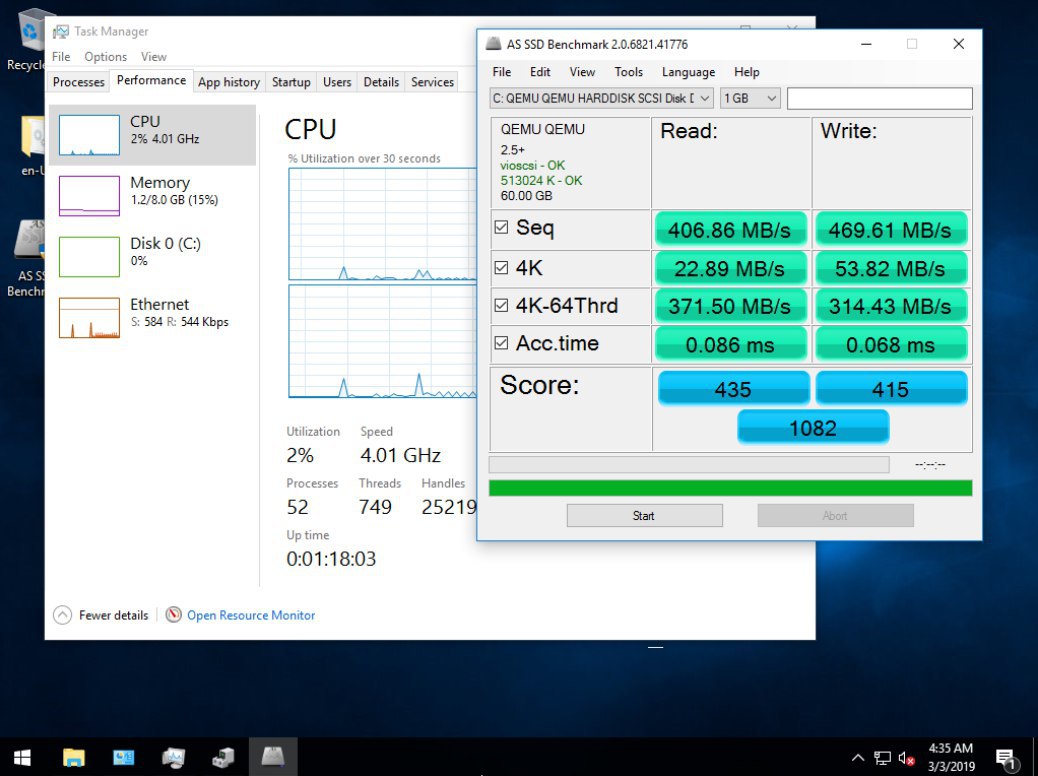
Task: Click the network tray icon
Action: click(883, 758)
